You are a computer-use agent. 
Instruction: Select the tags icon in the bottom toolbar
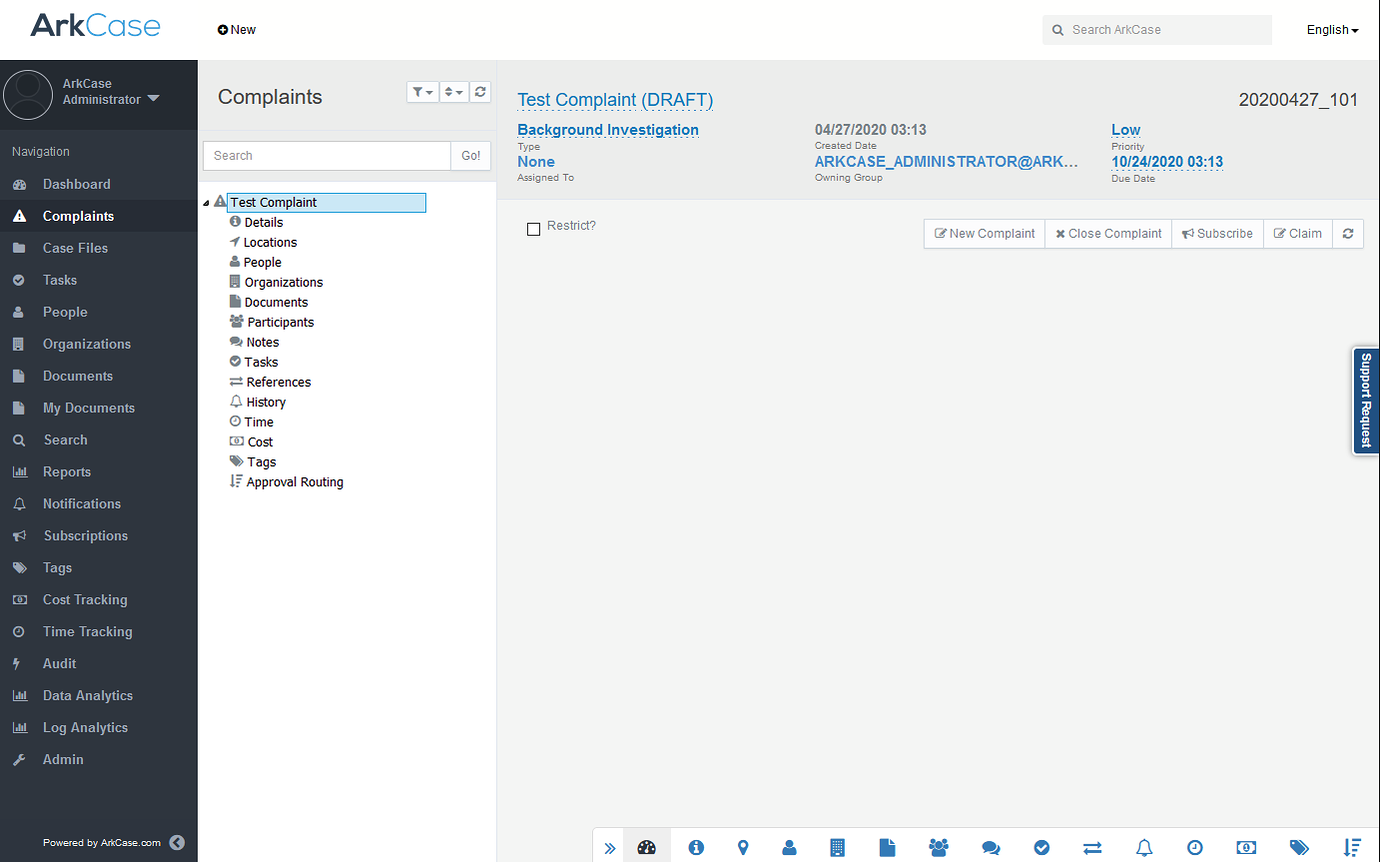[1299, 847]
